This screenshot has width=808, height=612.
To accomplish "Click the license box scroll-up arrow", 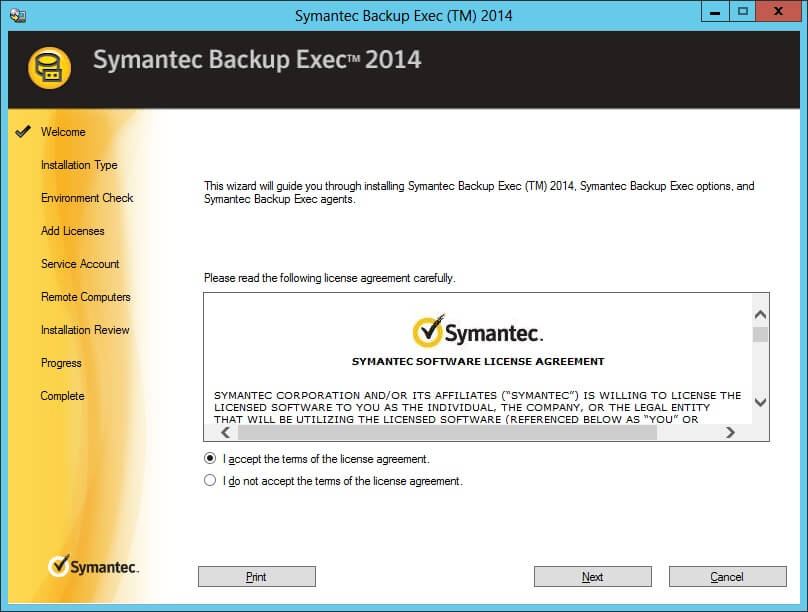I will click(x=760, y=314).
